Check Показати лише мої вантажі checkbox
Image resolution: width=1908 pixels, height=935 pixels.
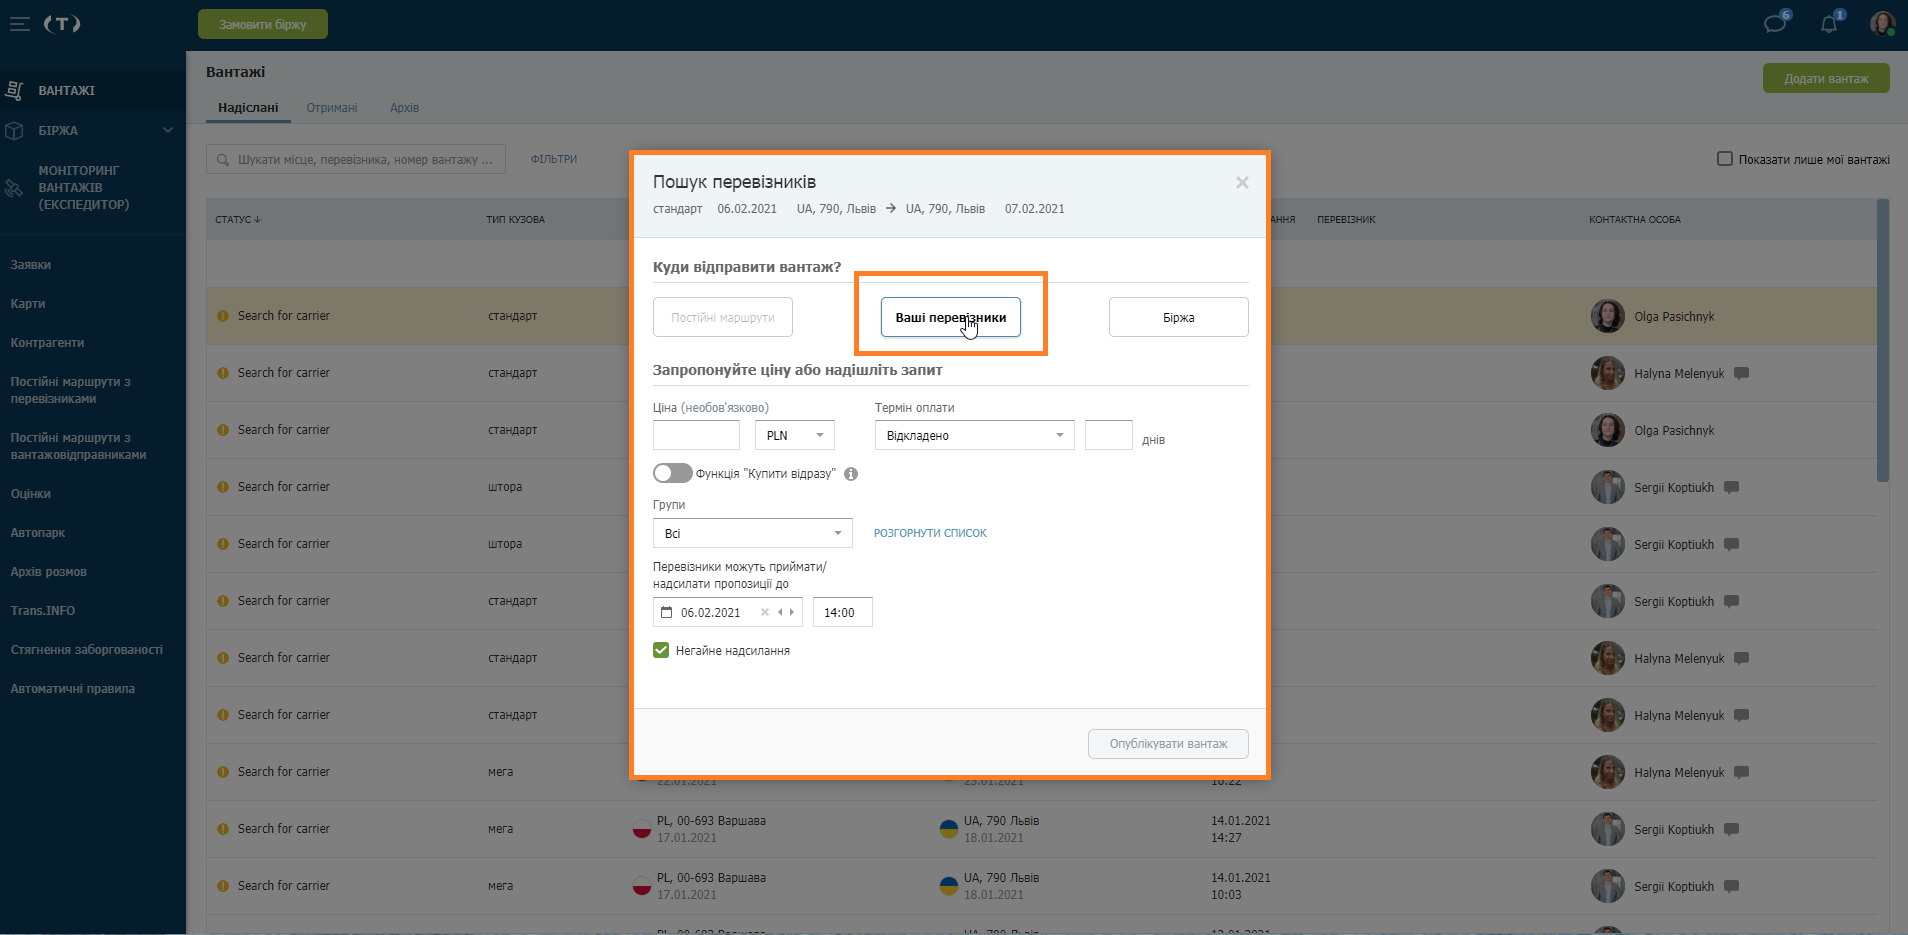[x=1725, y=159]
